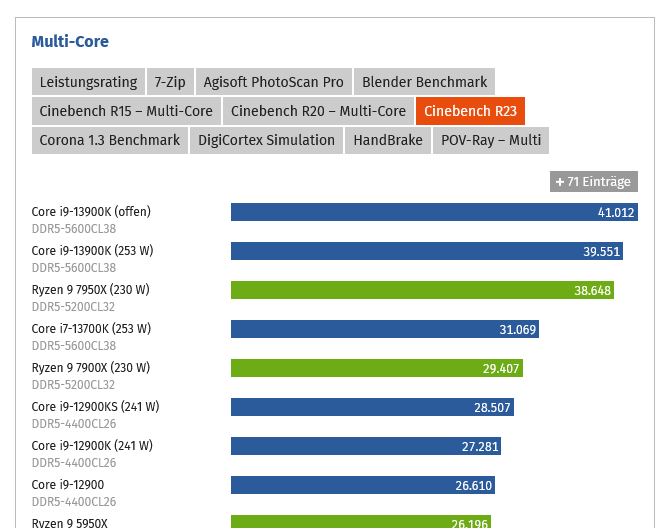Select the label Core i9-12900K (241 W)
668x528 pixels.
(x=92, y=445)
